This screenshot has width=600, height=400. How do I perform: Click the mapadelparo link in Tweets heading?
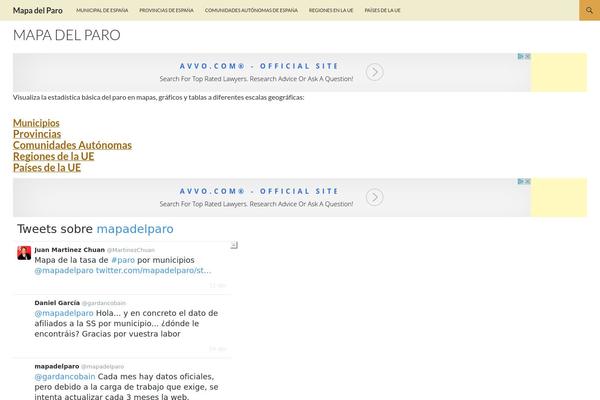click(135, 229)
